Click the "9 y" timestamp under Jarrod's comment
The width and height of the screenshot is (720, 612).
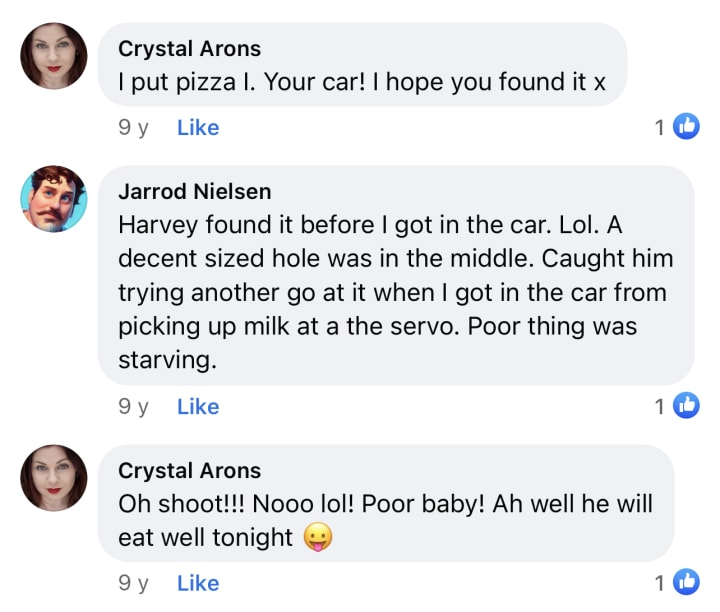133,406
